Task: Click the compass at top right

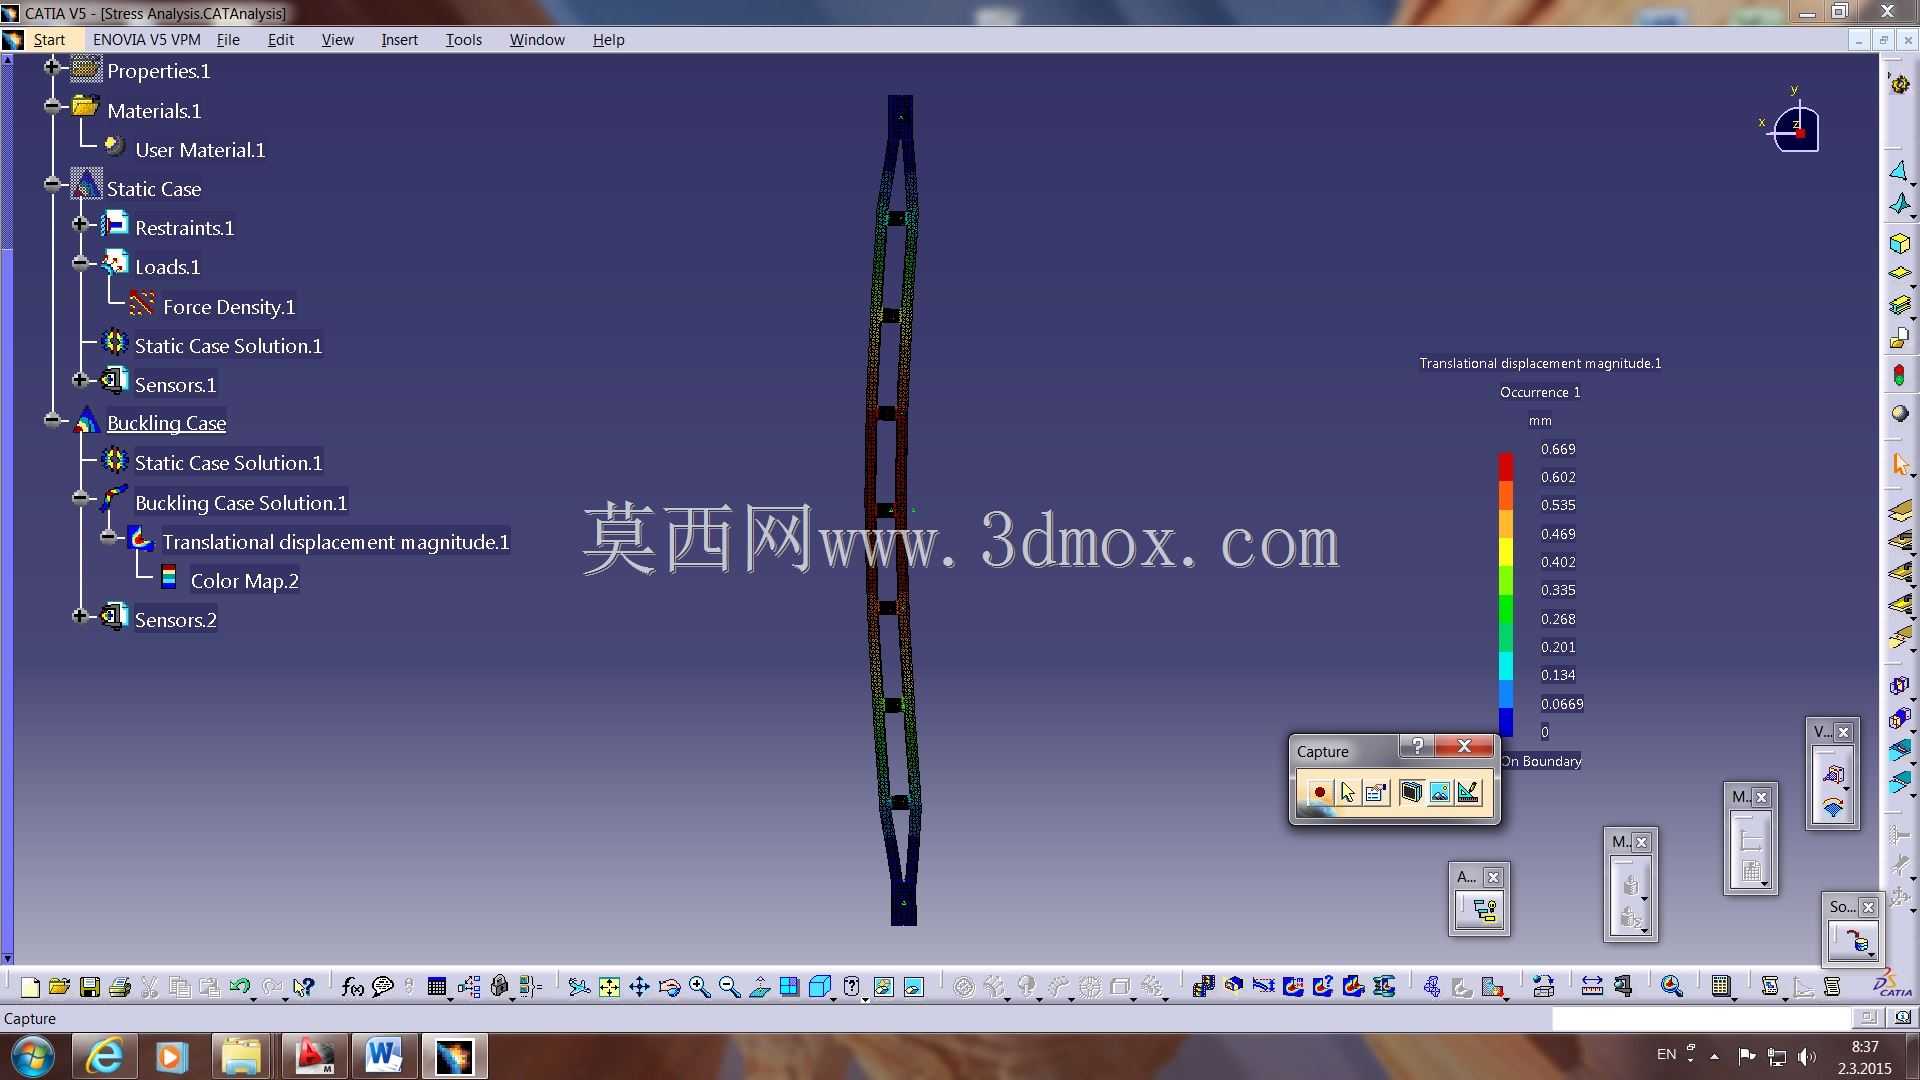Action: [x=1795, y=127]
